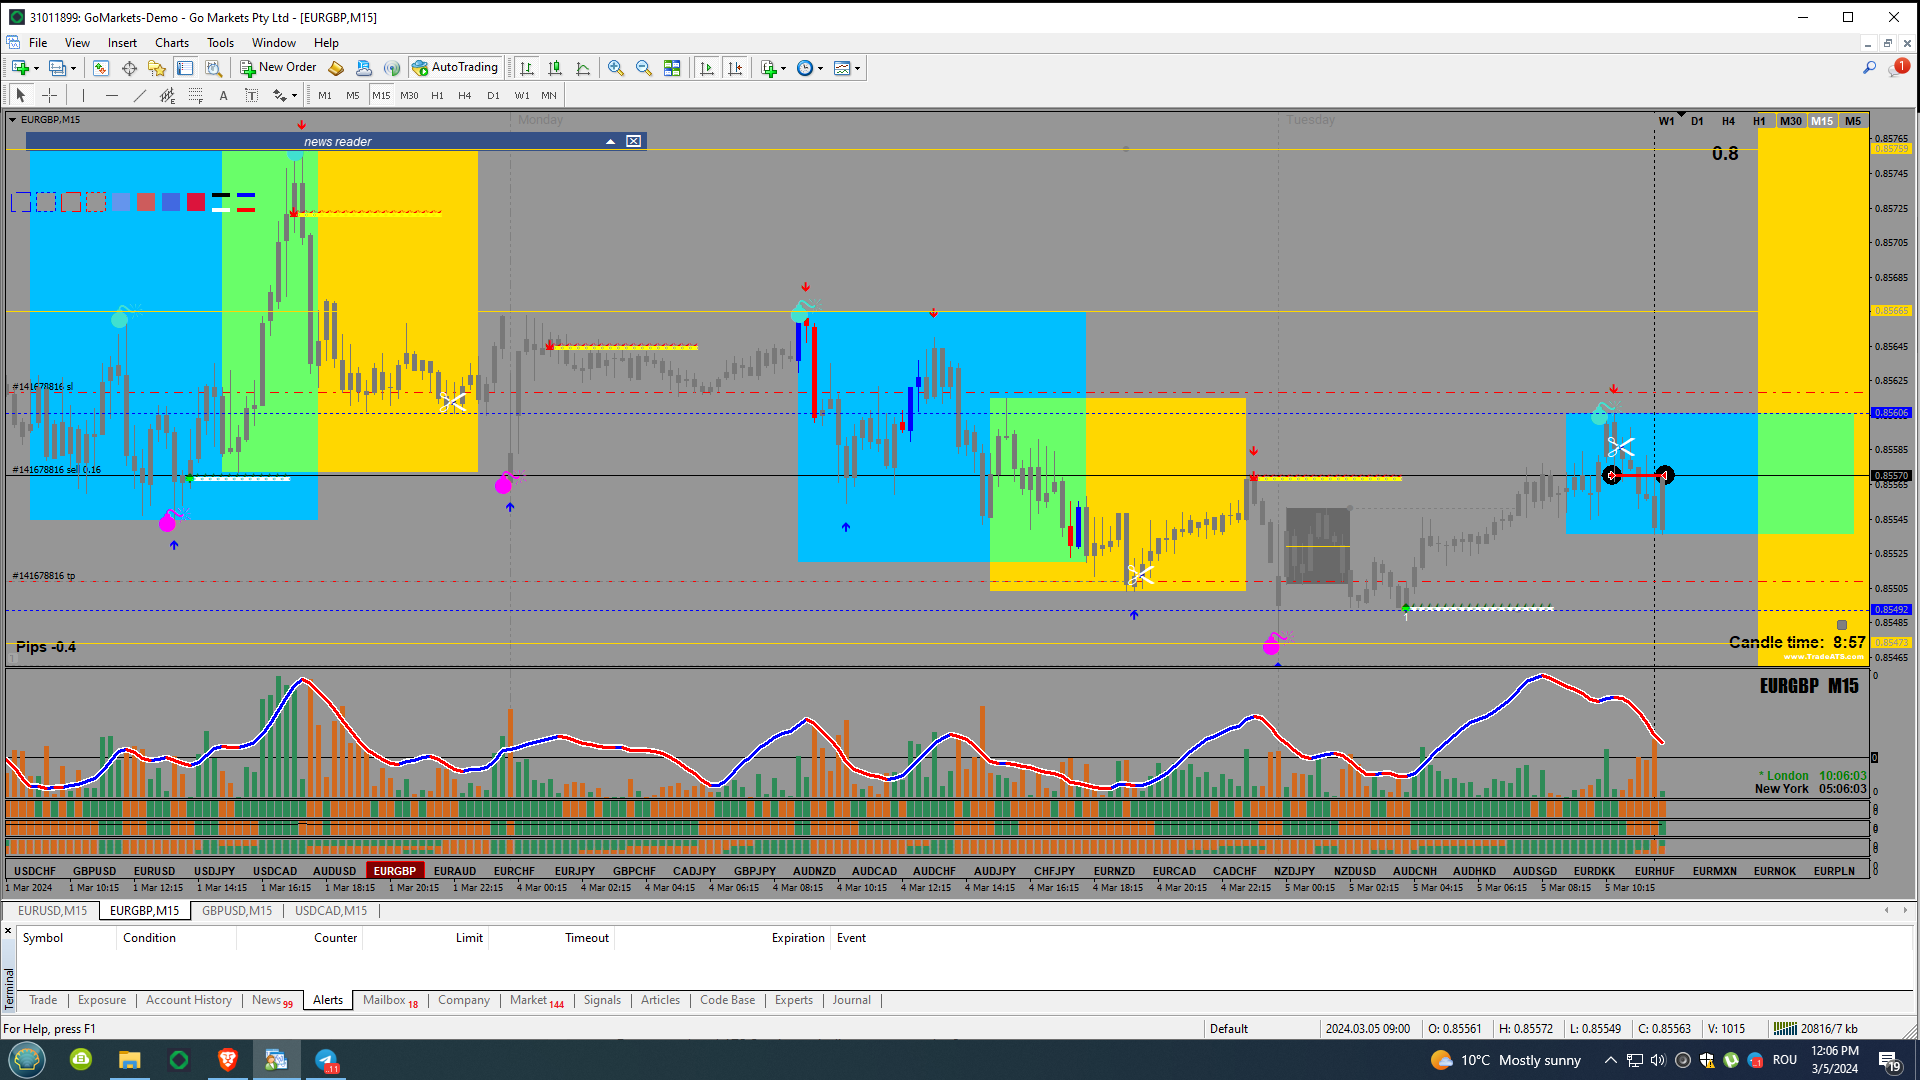Select the Fibonacci retracement tool
Screen dimensions: 1920x1080
[x=196, y=95]
